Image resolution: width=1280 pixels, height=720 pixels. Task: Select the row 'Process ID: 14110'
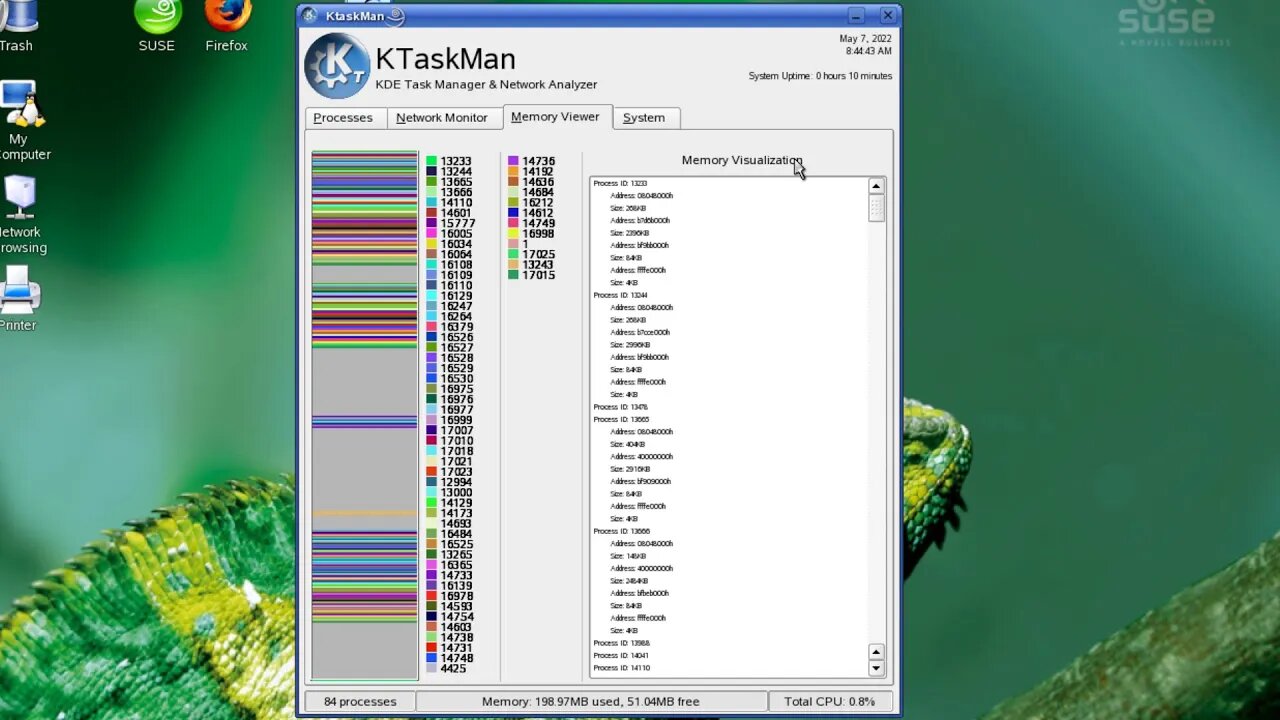click(620, 667)
